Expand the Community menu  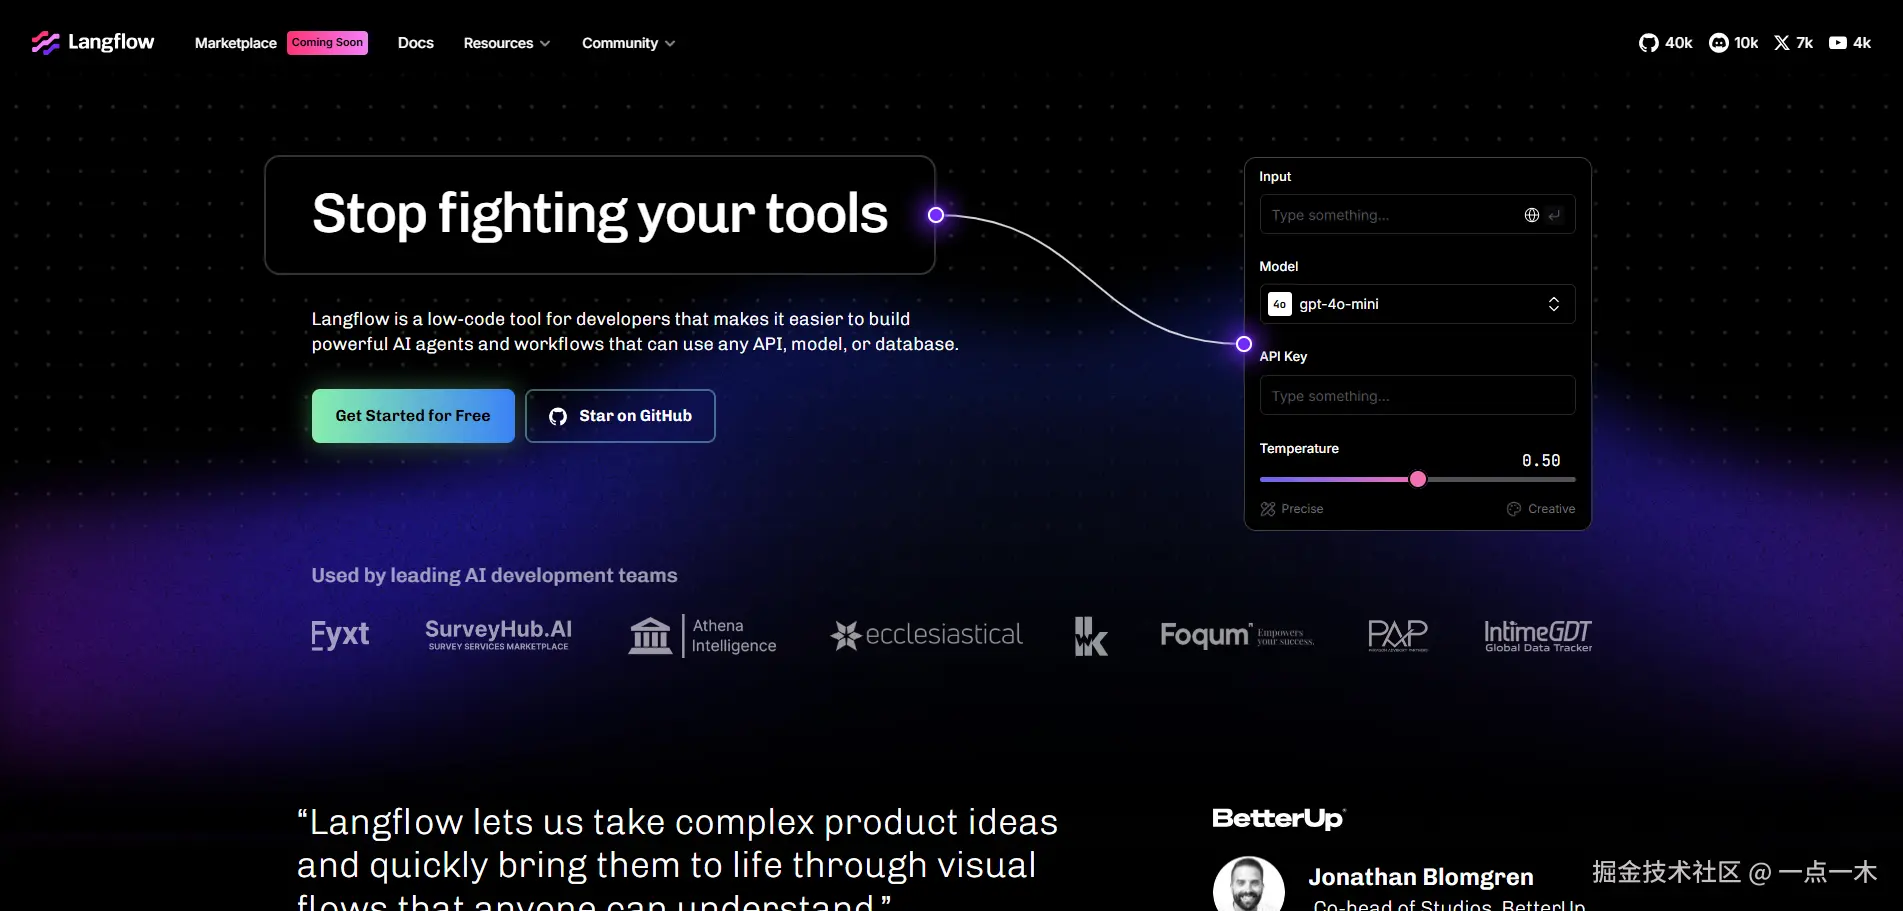(x=628, y=43)
